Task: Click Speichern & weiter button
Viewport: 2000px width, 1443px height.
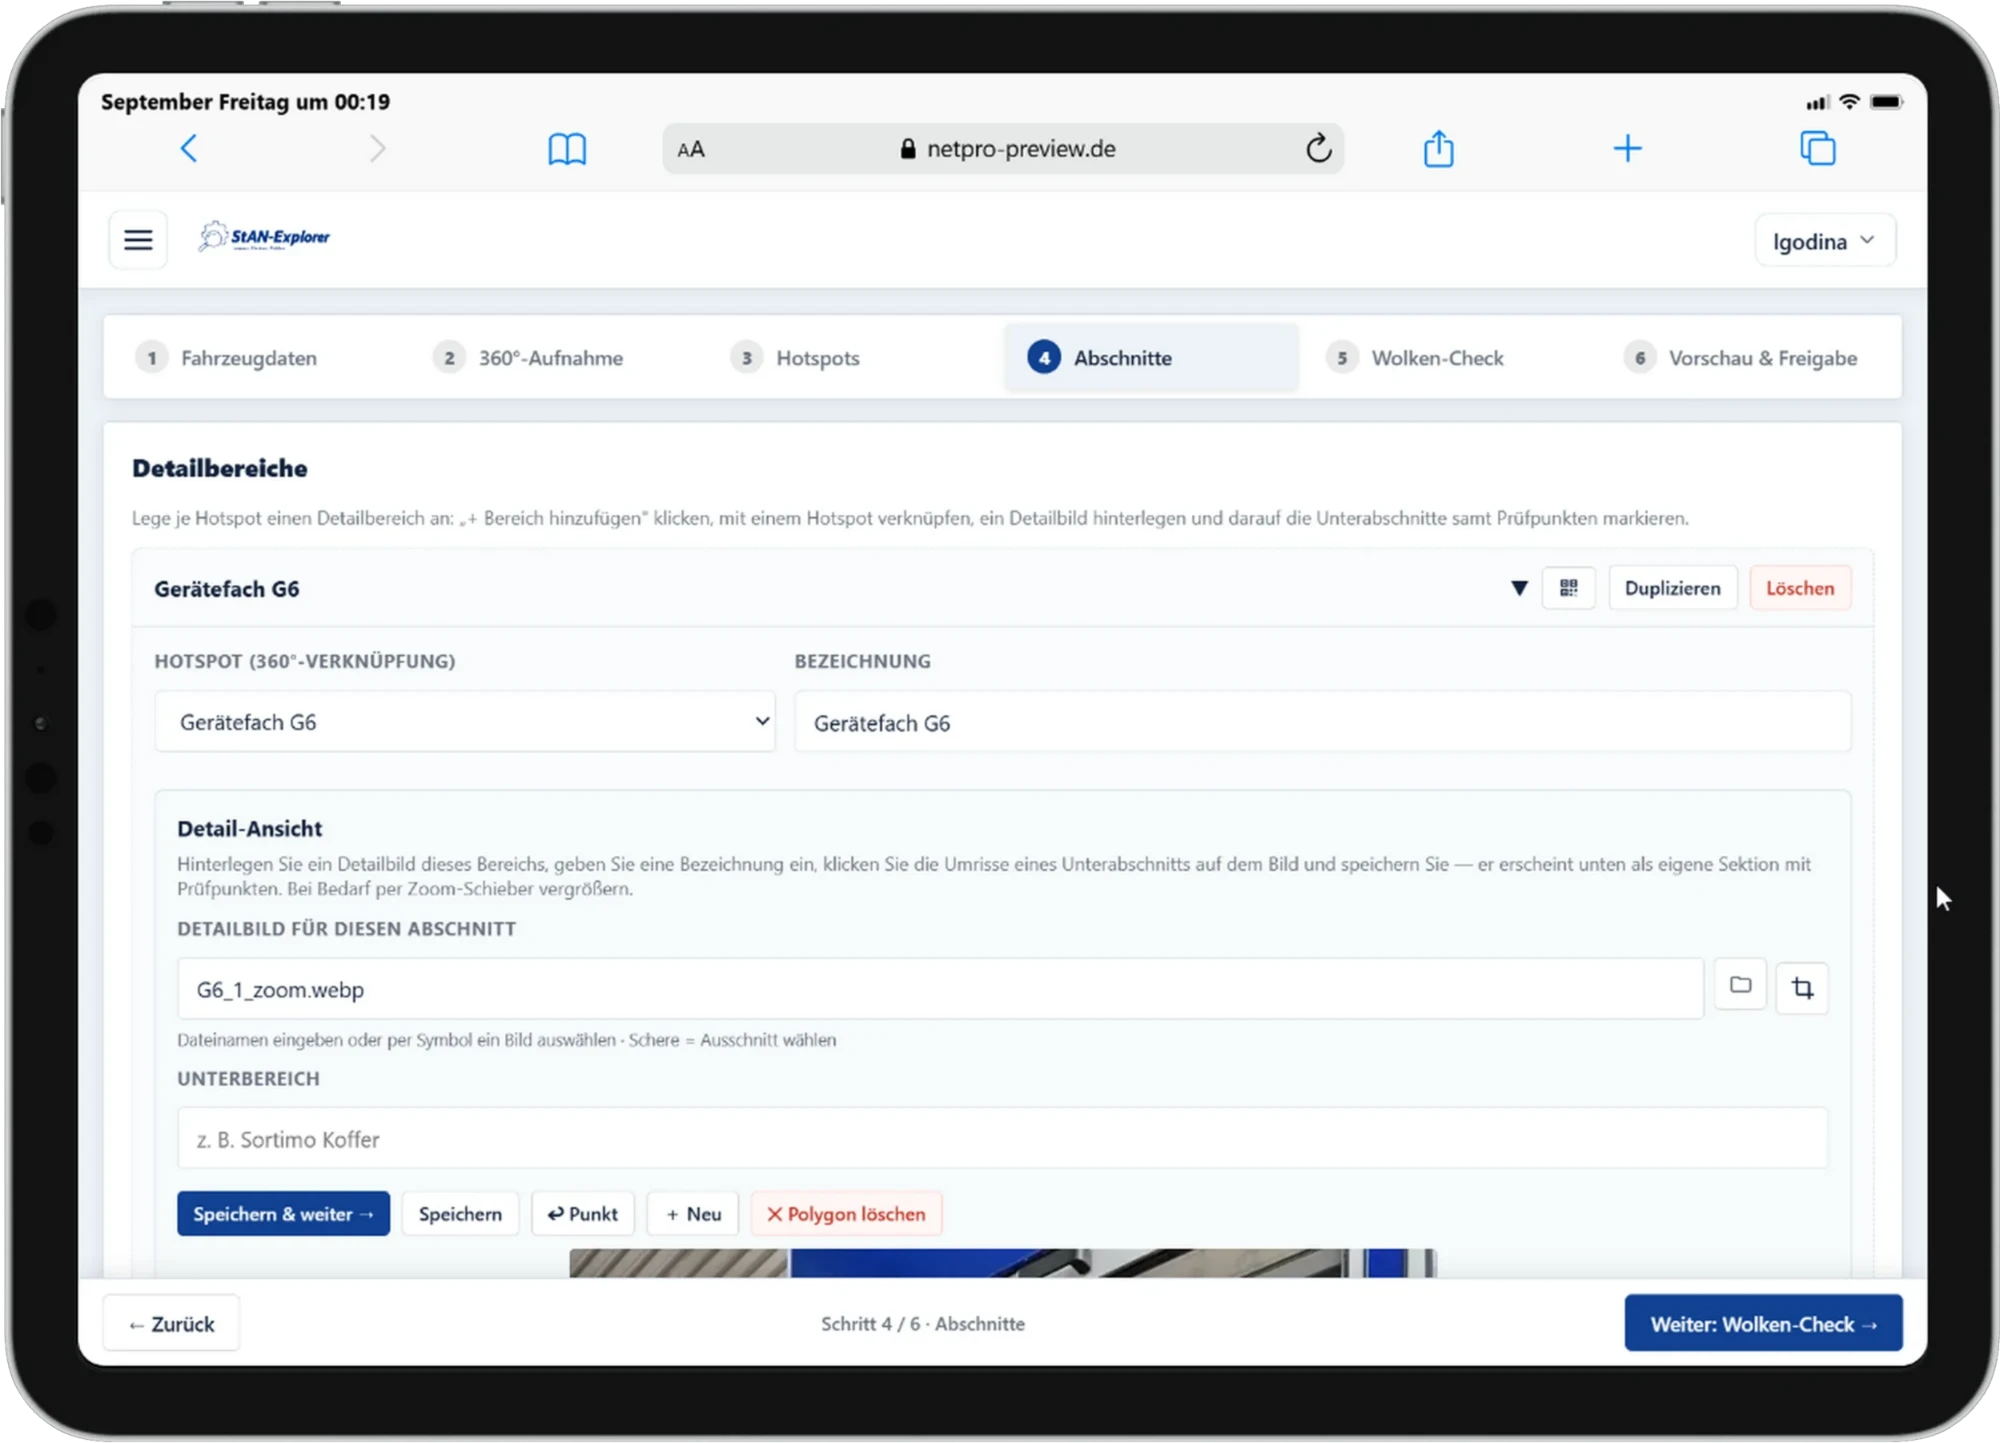Action: click(283, 1214)
